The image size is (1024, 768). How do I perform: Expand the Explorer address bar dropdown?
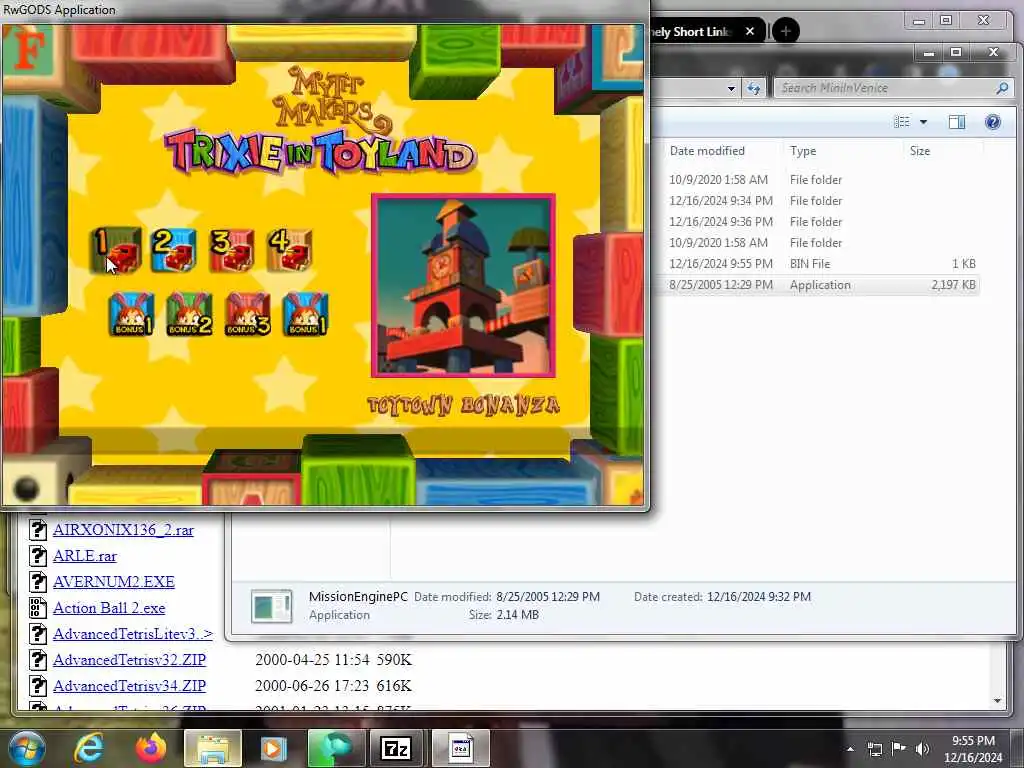[x=731, y=88]
